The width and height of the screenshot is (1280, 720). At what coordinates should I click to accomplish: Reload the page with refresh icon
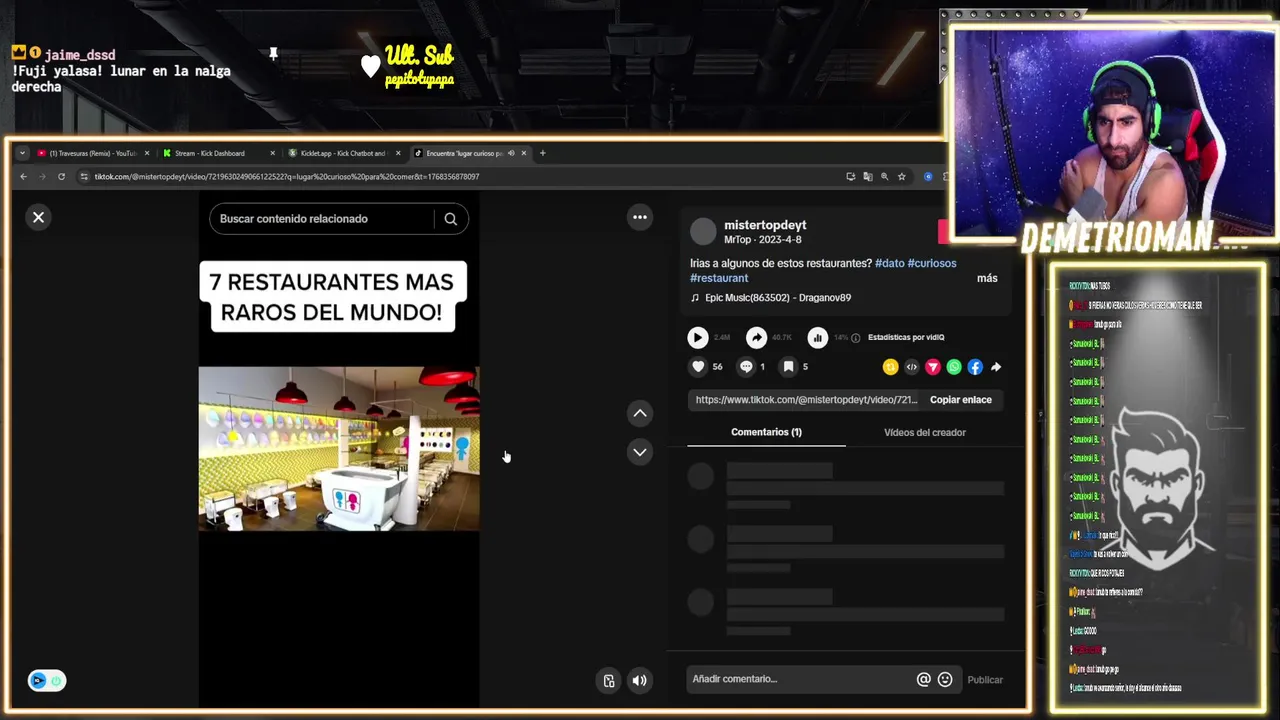point(61,177)
